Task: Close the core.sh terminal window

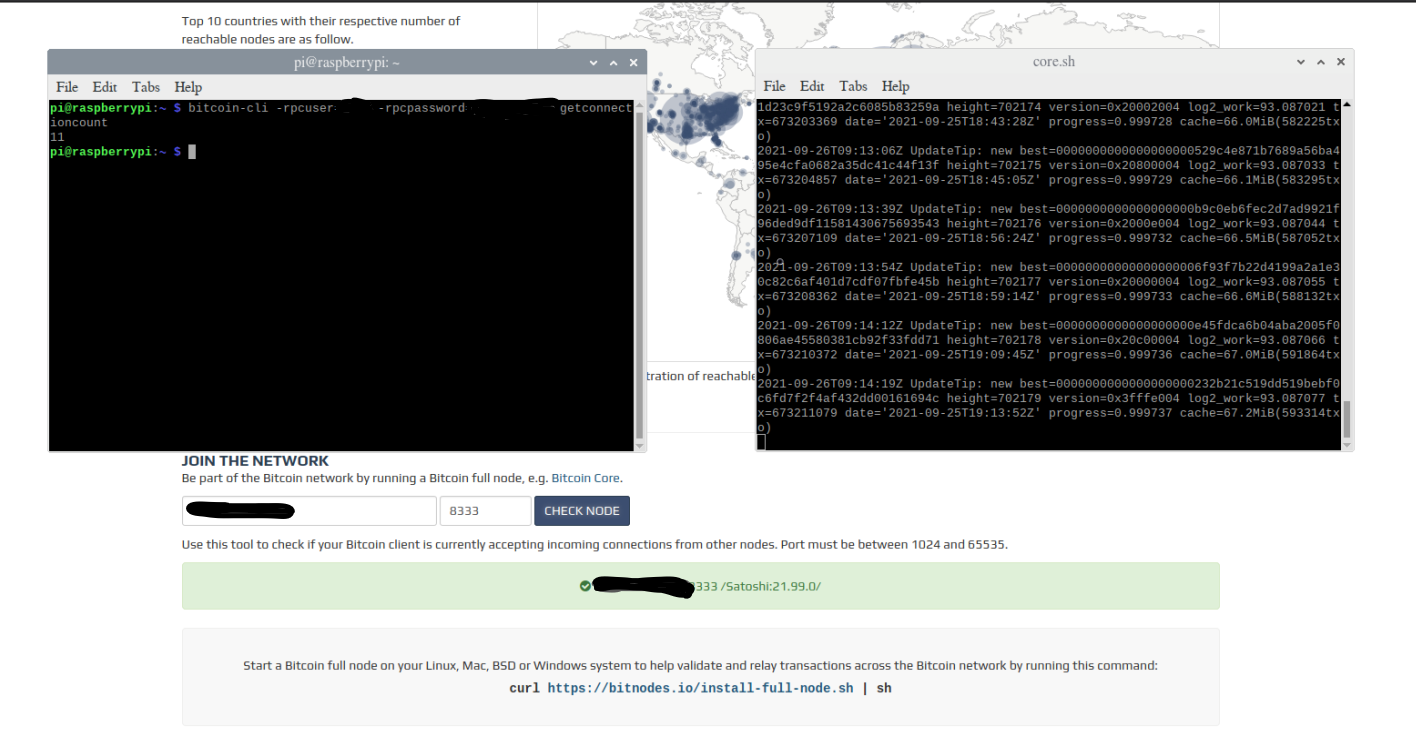Action: point(1340,62)
